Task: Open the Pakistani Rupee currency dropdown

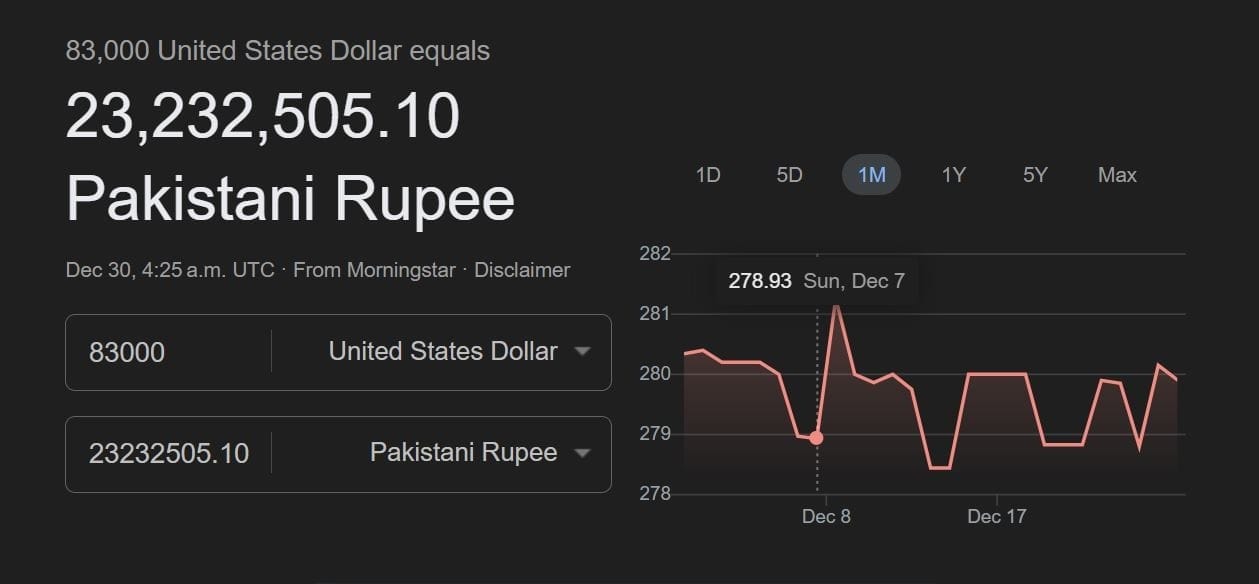Action: [465, 453]
